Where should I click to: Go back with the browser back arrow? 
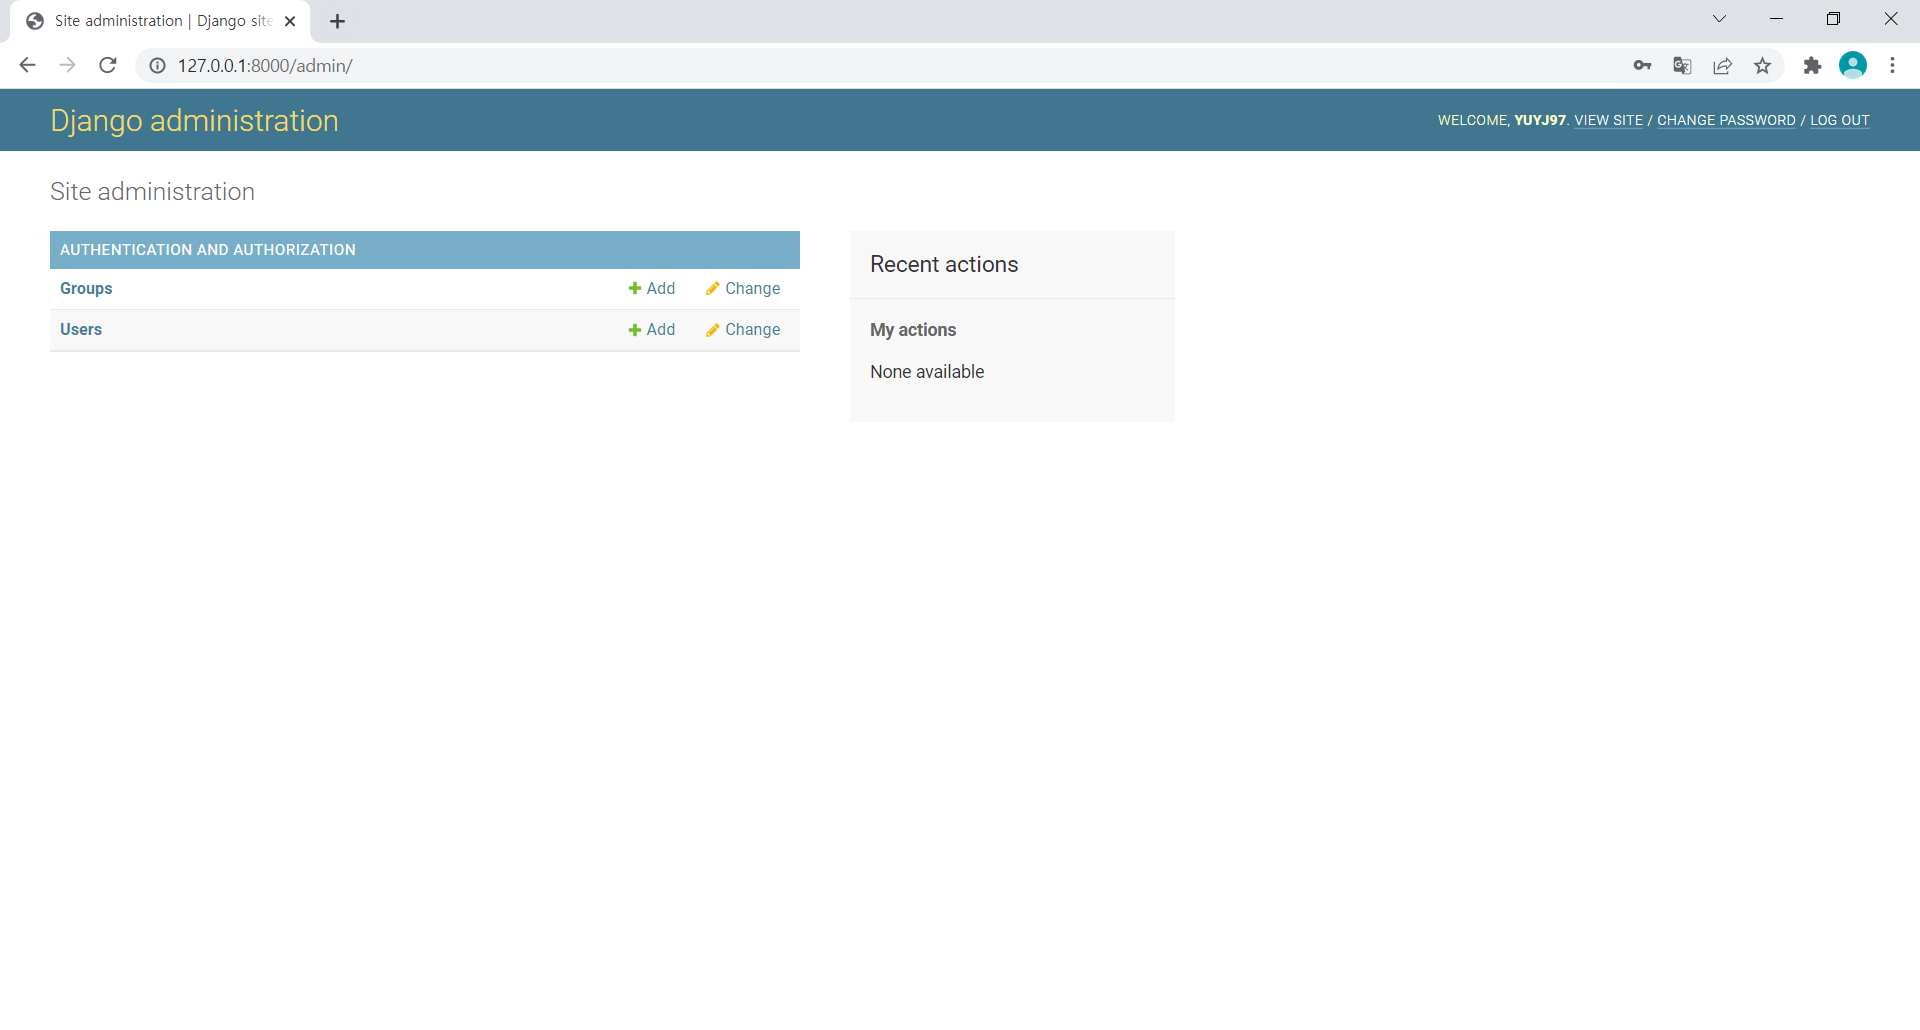point(27,65)
